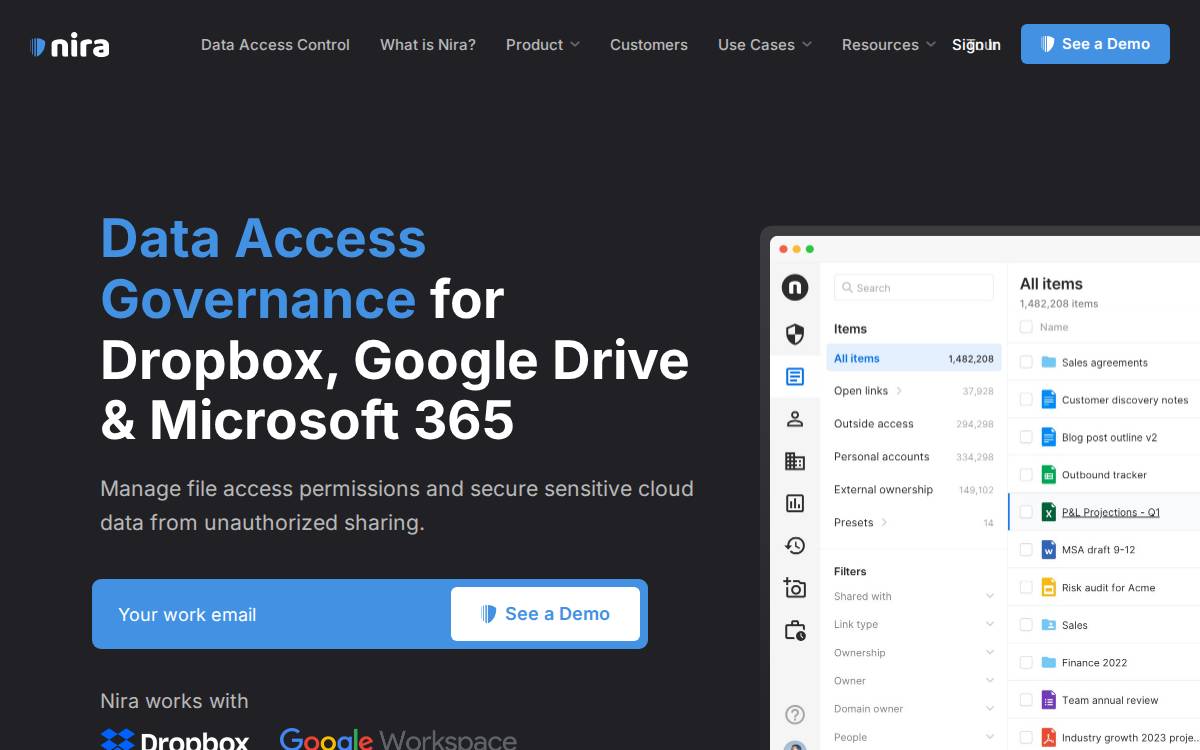Go to the Customers page
1200x750 pixels.
pyautogui.click(x=649, y=45)
